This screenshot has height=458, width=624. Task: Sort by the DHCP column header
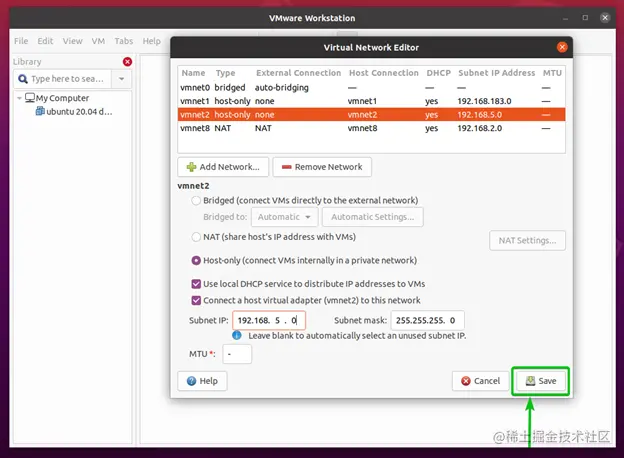tap(439, 73)
